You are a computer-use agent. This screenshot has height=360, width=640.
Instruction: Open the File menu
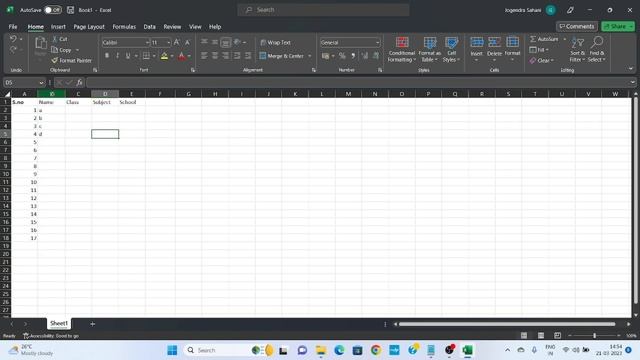13,27
